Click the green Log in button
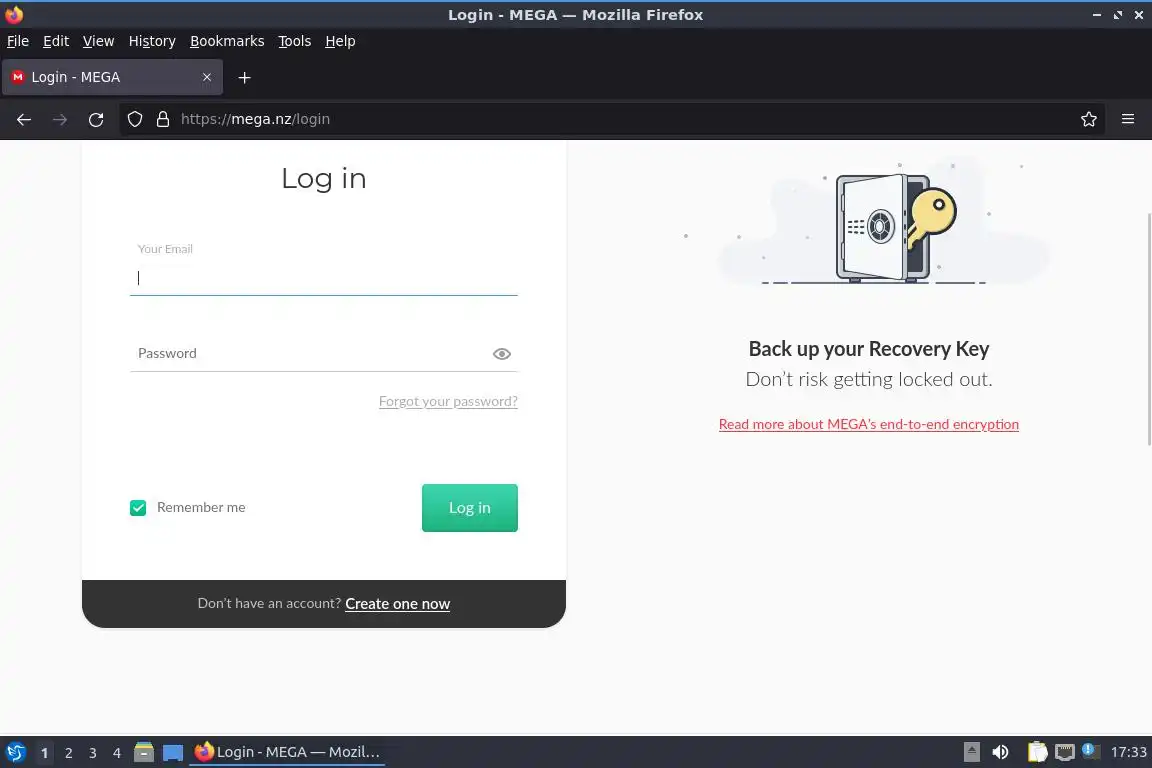Screen dimensions: 1152x768 469,508
